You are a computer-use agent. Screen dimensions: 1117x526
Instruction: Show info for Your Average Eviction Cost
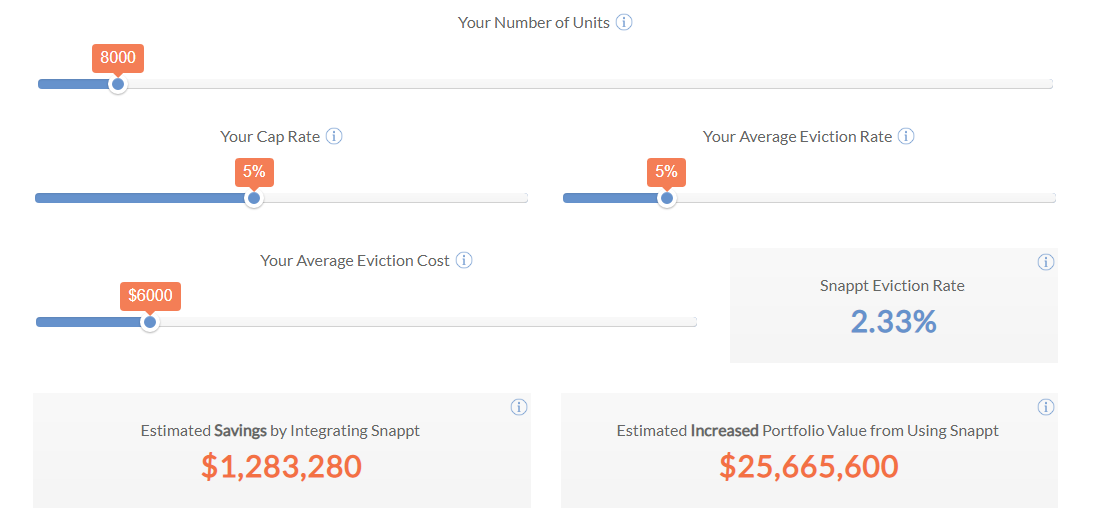click(464, 260)
